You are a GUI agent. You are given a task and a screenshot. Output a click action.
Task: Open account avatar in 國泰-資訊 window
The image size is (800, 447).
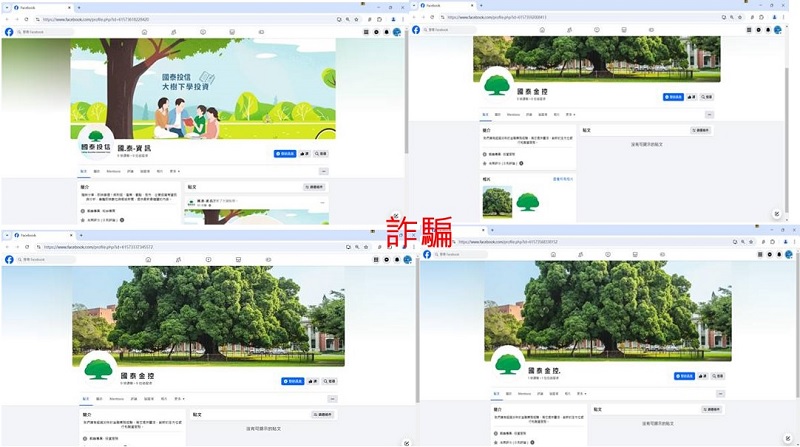pyautogui.click(x=396, y=32)
